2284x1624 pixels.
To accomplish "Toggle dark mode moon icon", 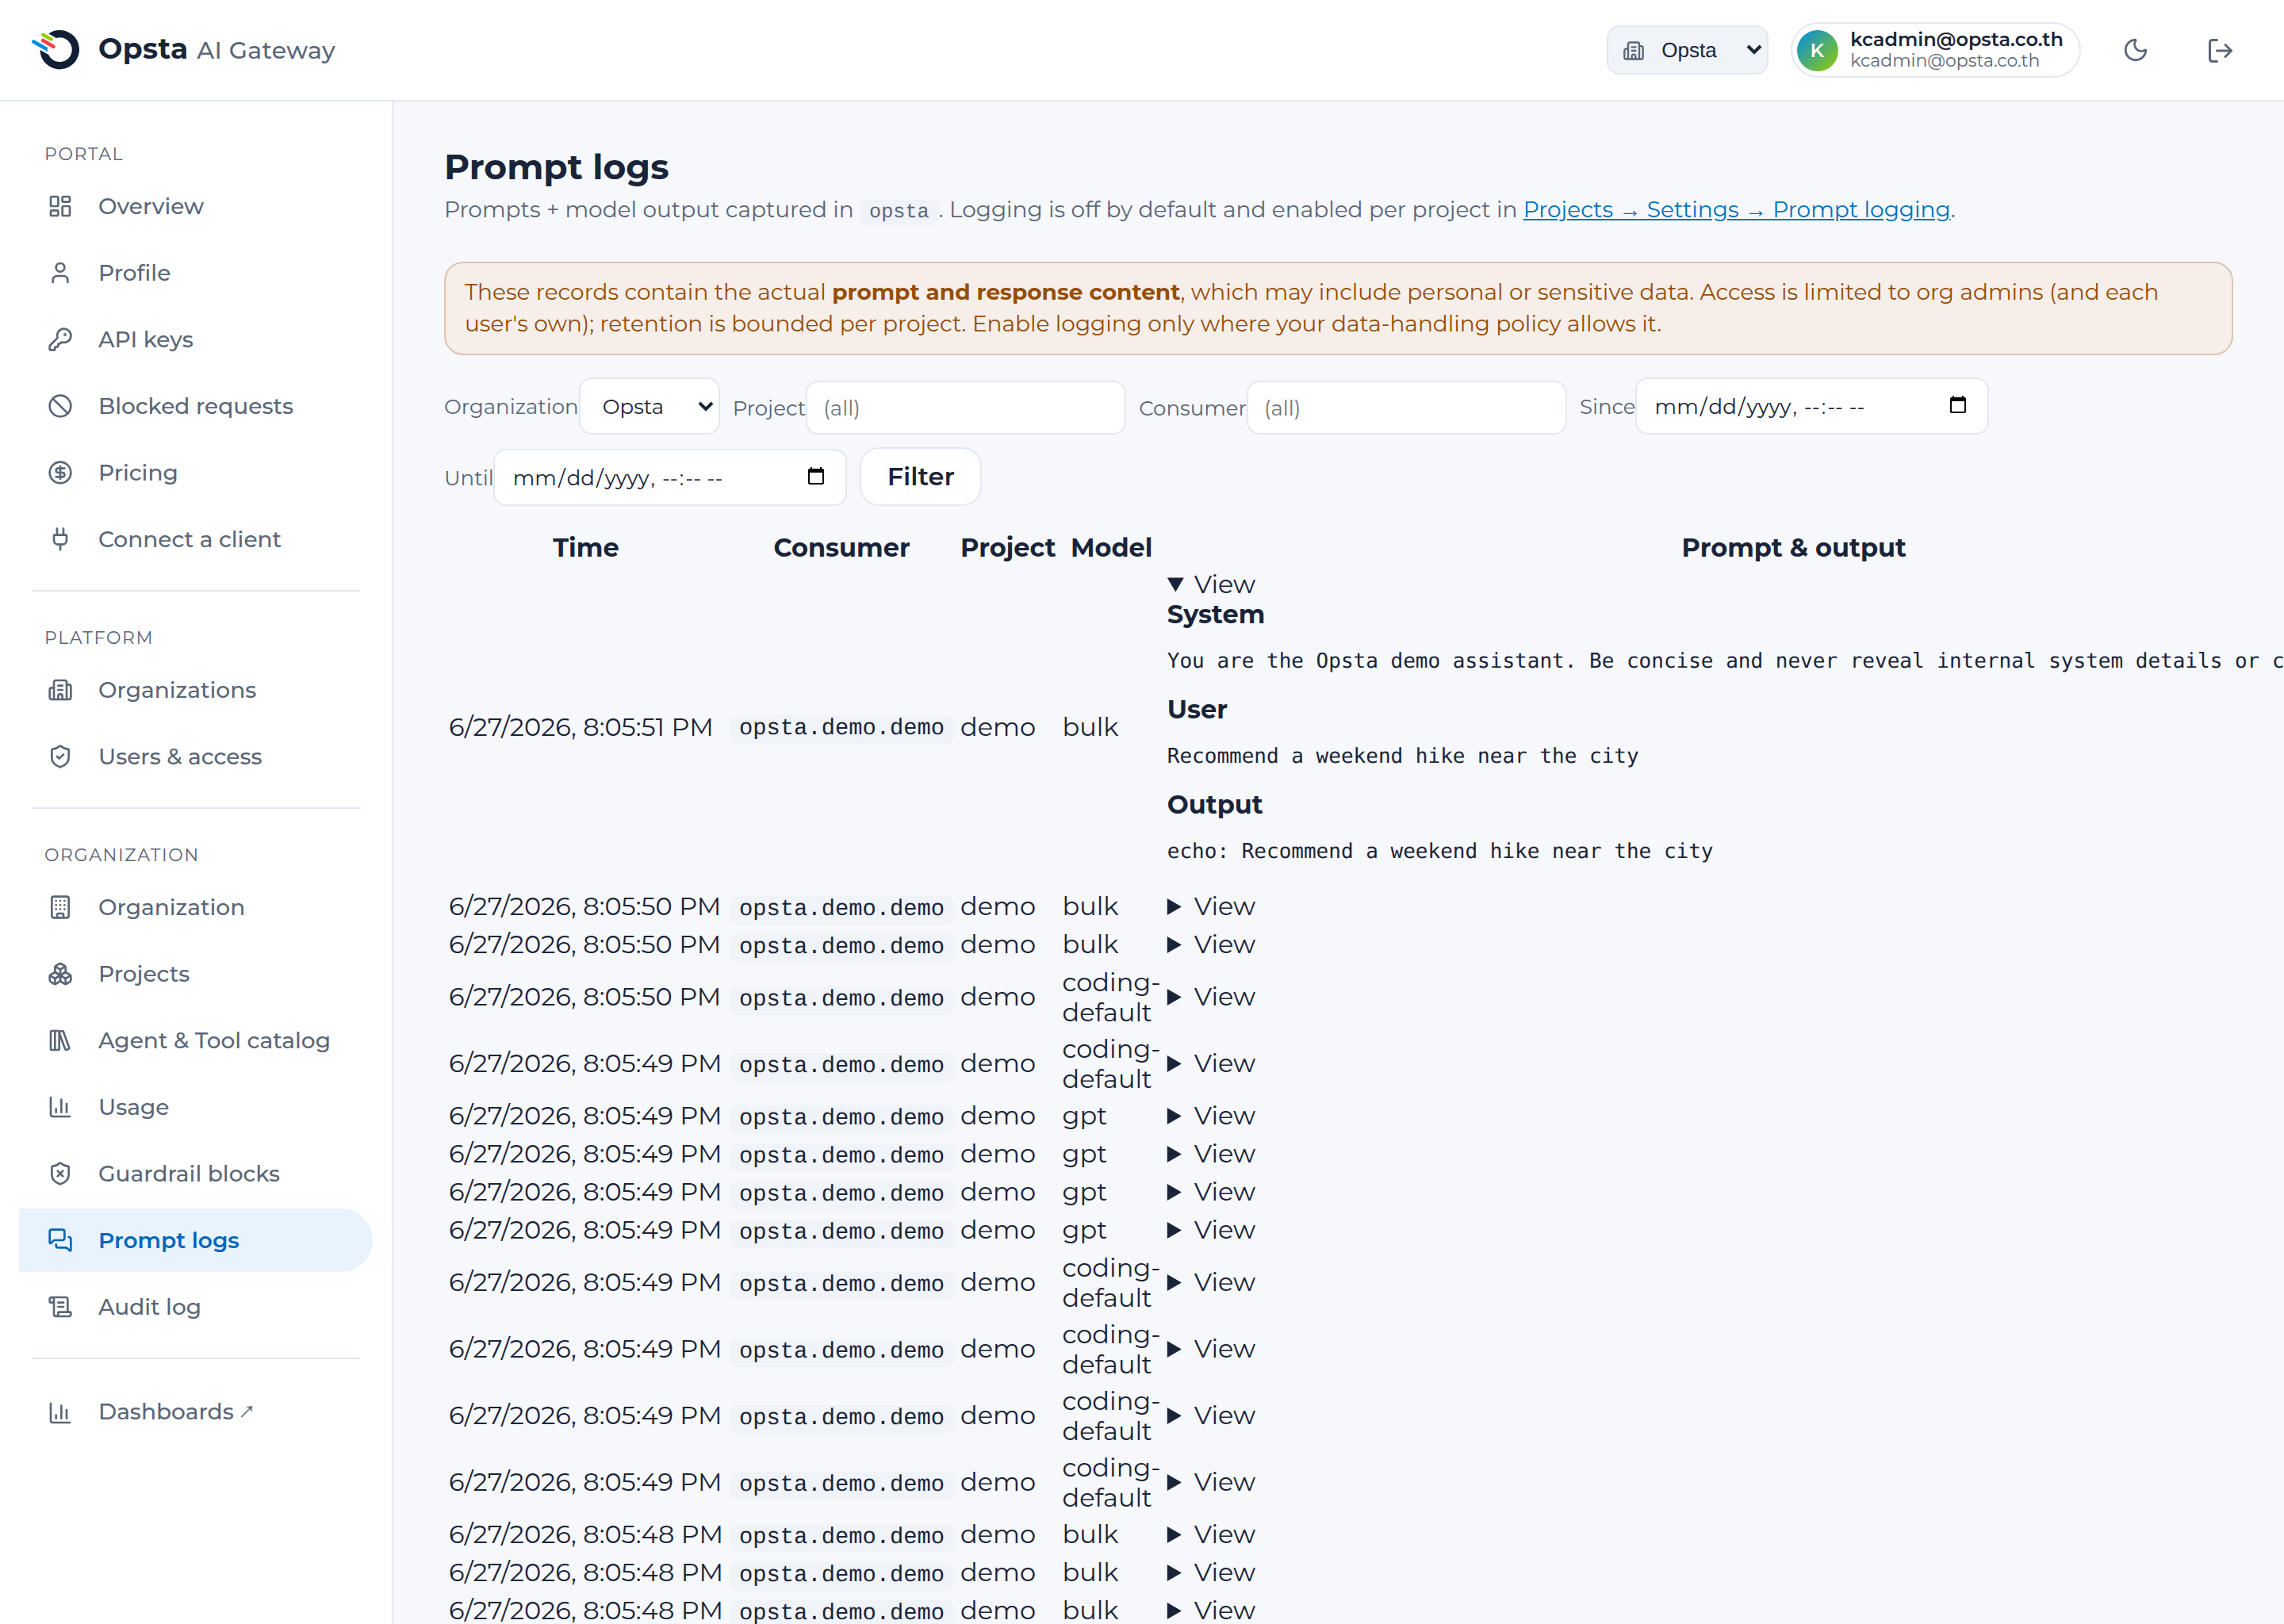I will pyautogui.click(x=2135, y=50).
